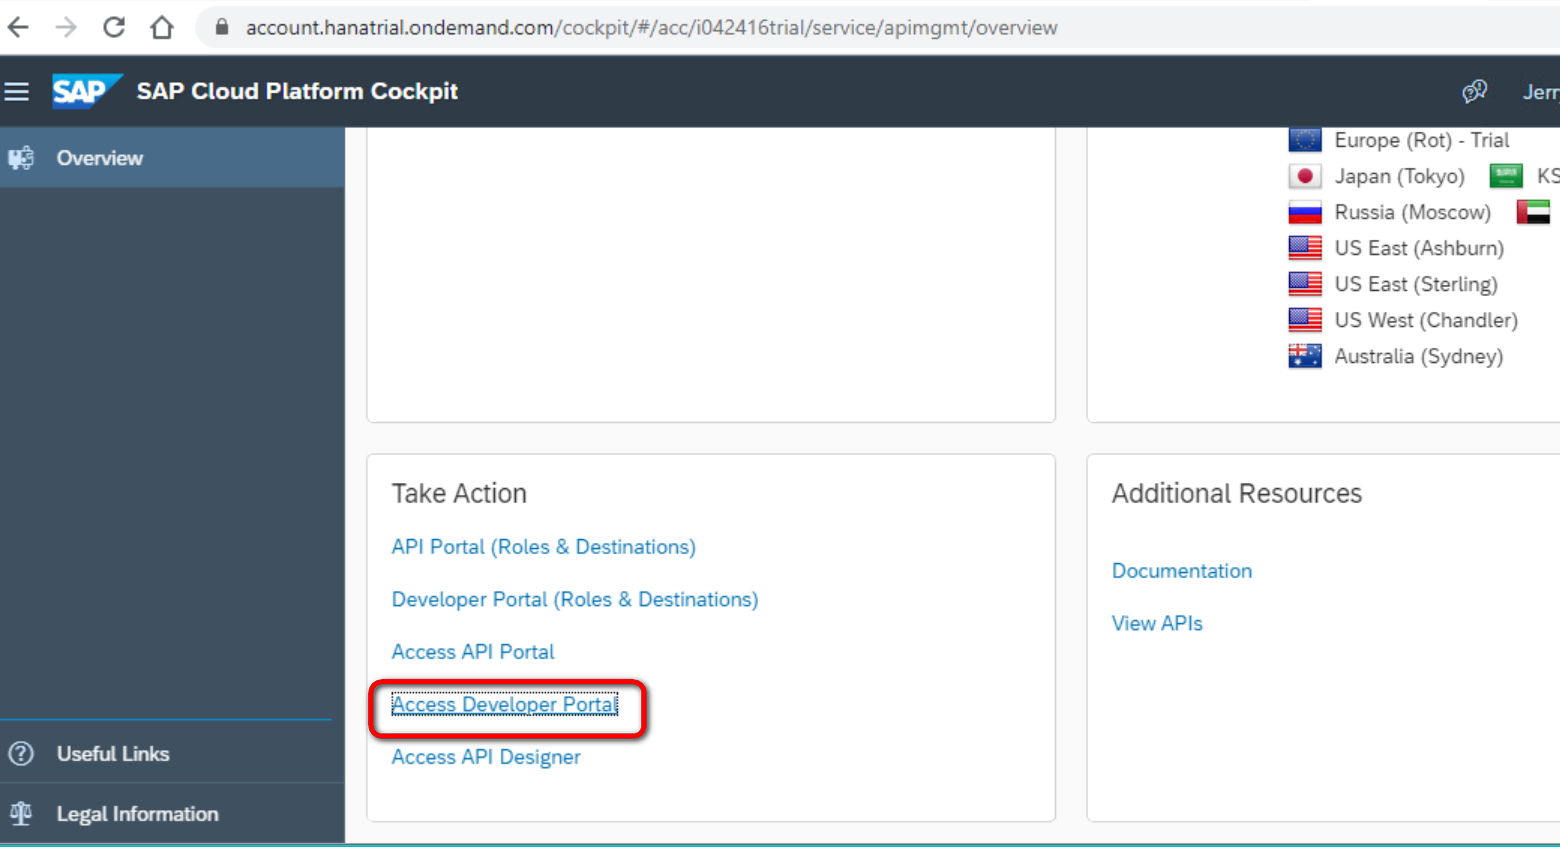Click the browser forward arrow

[66, 27]
